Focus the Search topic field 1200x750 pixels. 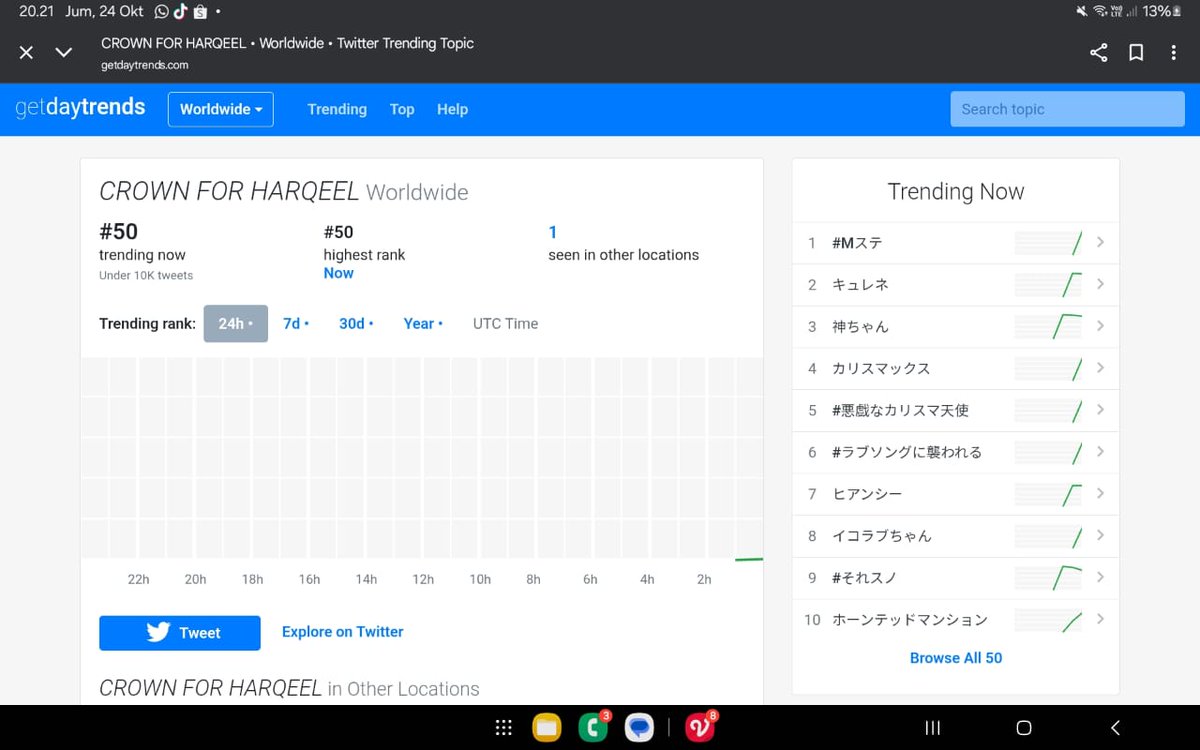1067,109
